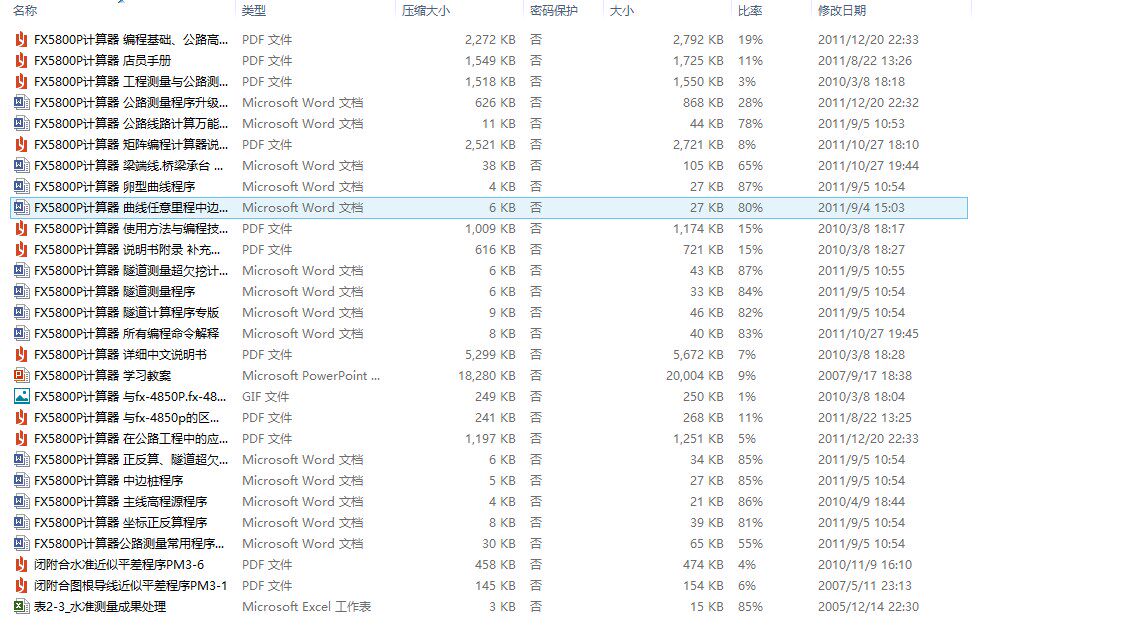The width and height of the screenshot is (1140, 626).
Task: Click the size value 1,251 KB
Action: click(x=698, y=439)
